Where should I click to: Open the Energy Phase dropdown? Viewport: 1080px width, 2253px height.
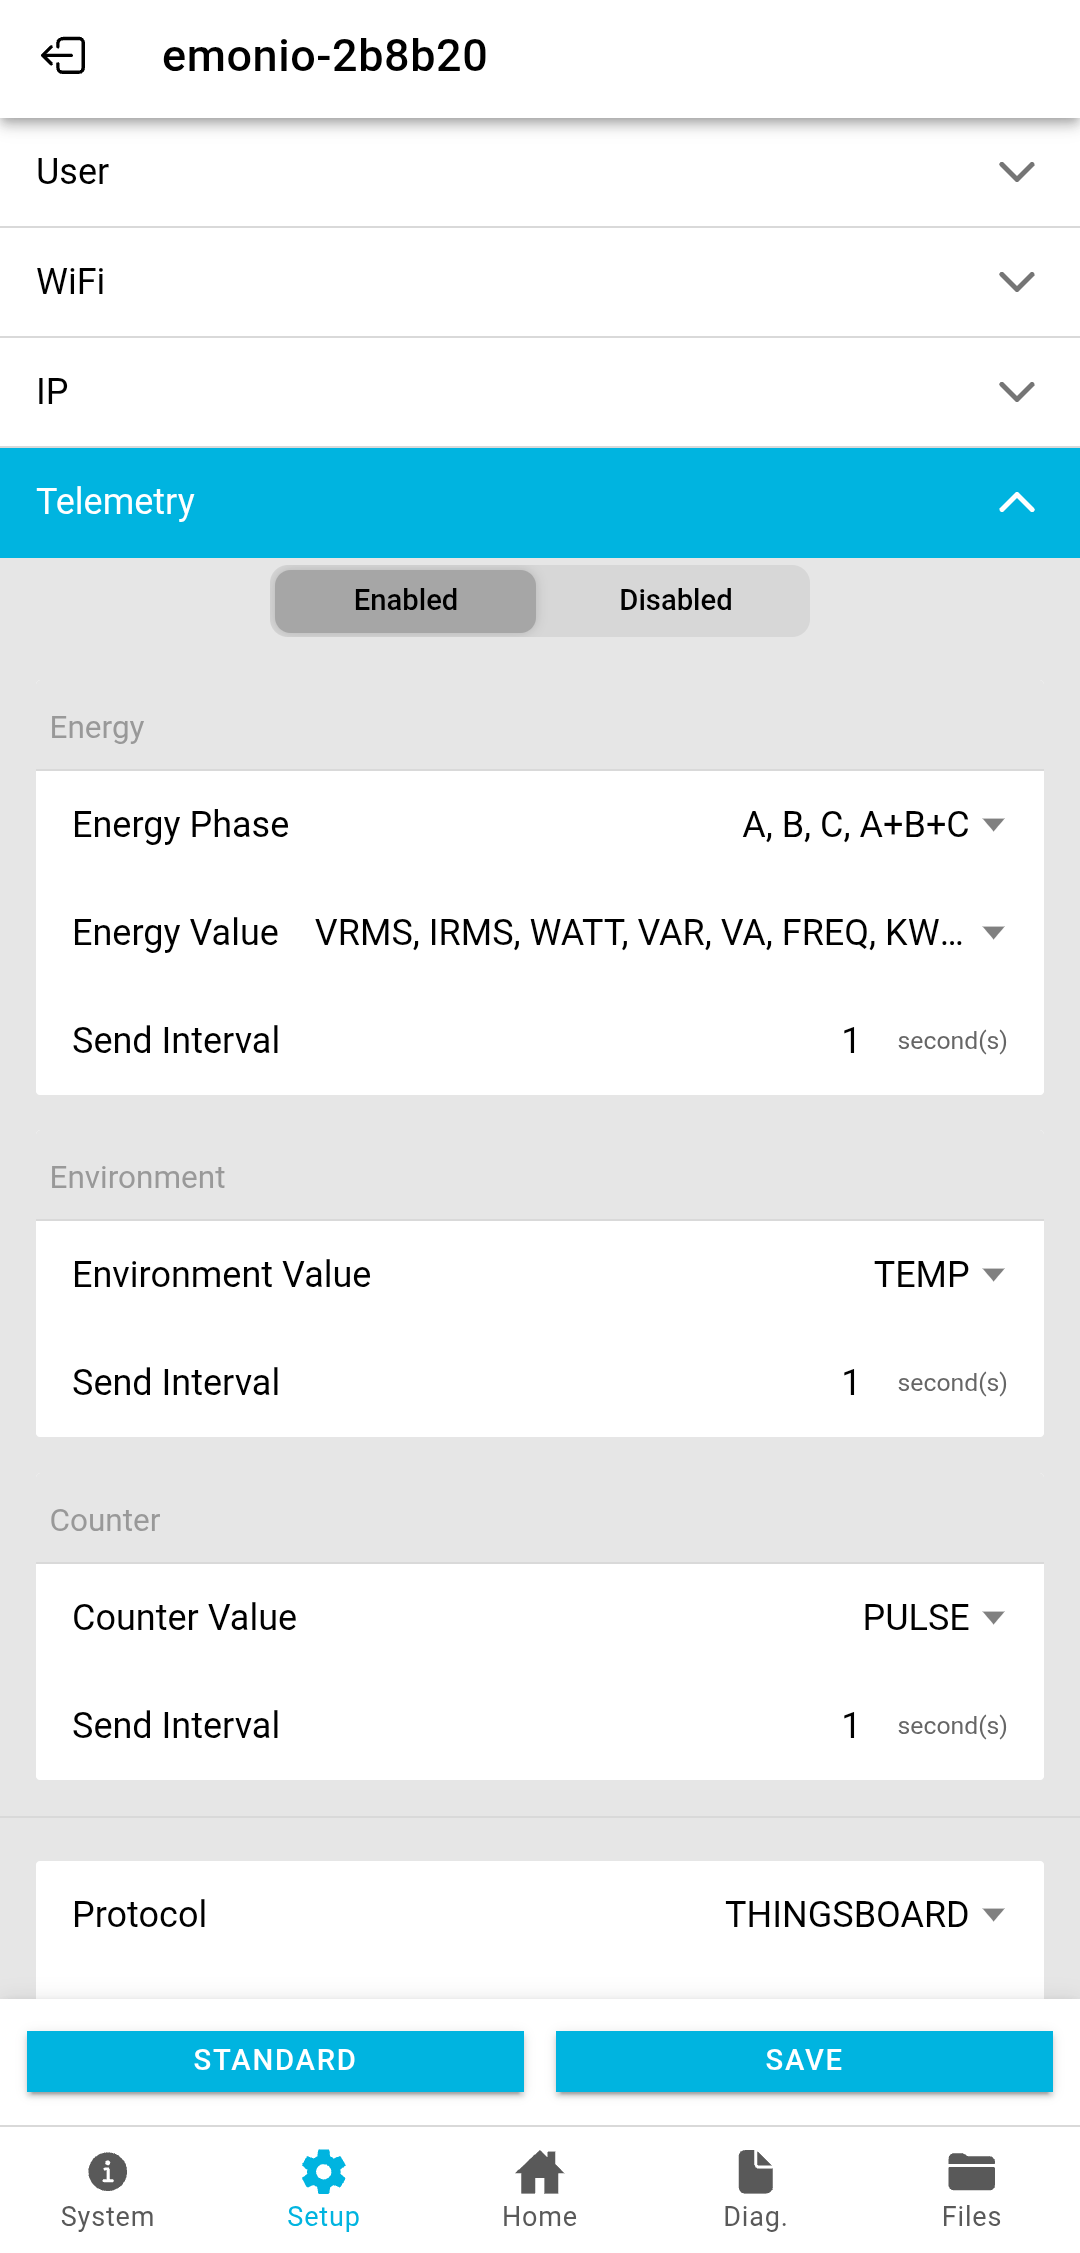(x=872, y=825)
